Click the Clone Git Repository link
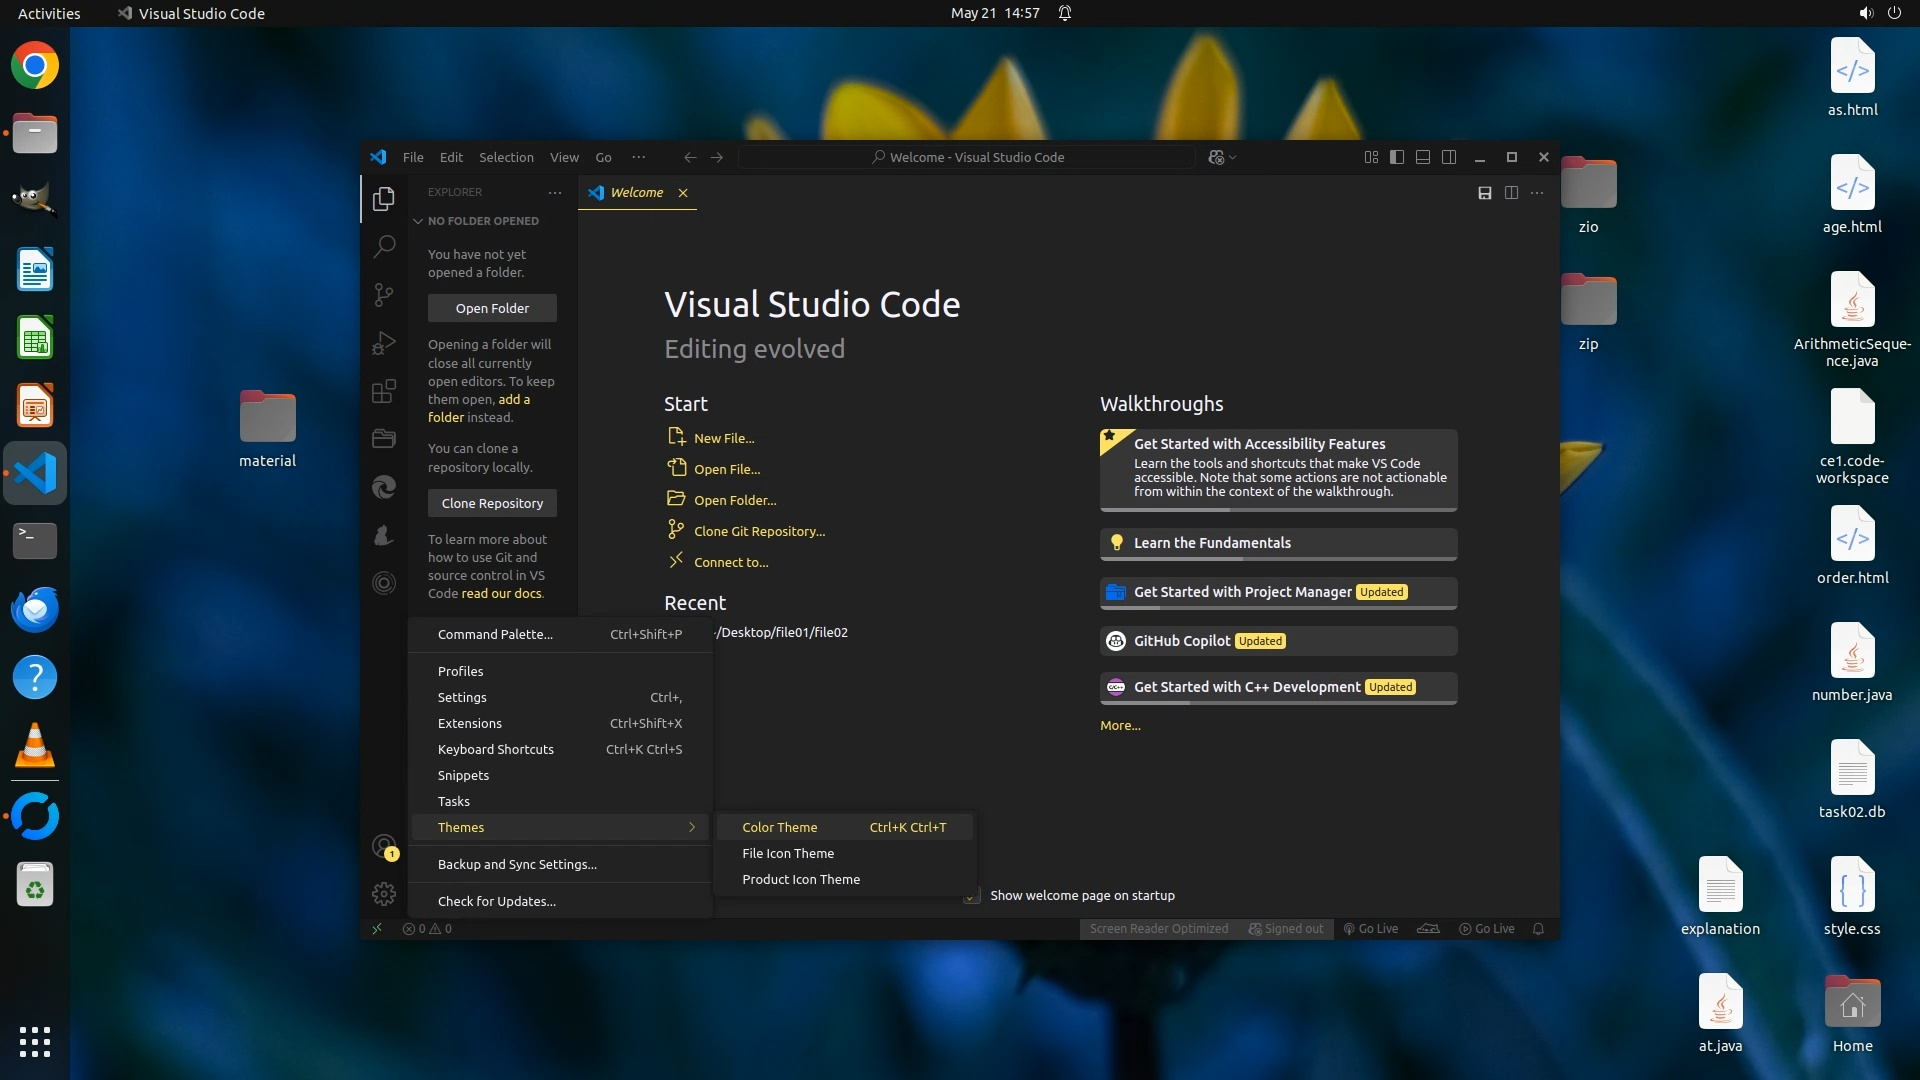The height and width of the screenshot is (1080, 1920). 759,531
